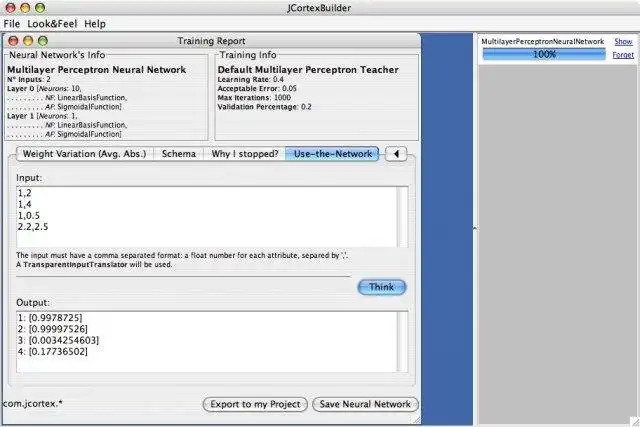This screenshot has width=640, height=427.
Task: Zoom the JCortexBuilder main window
Action: point(40,7)
